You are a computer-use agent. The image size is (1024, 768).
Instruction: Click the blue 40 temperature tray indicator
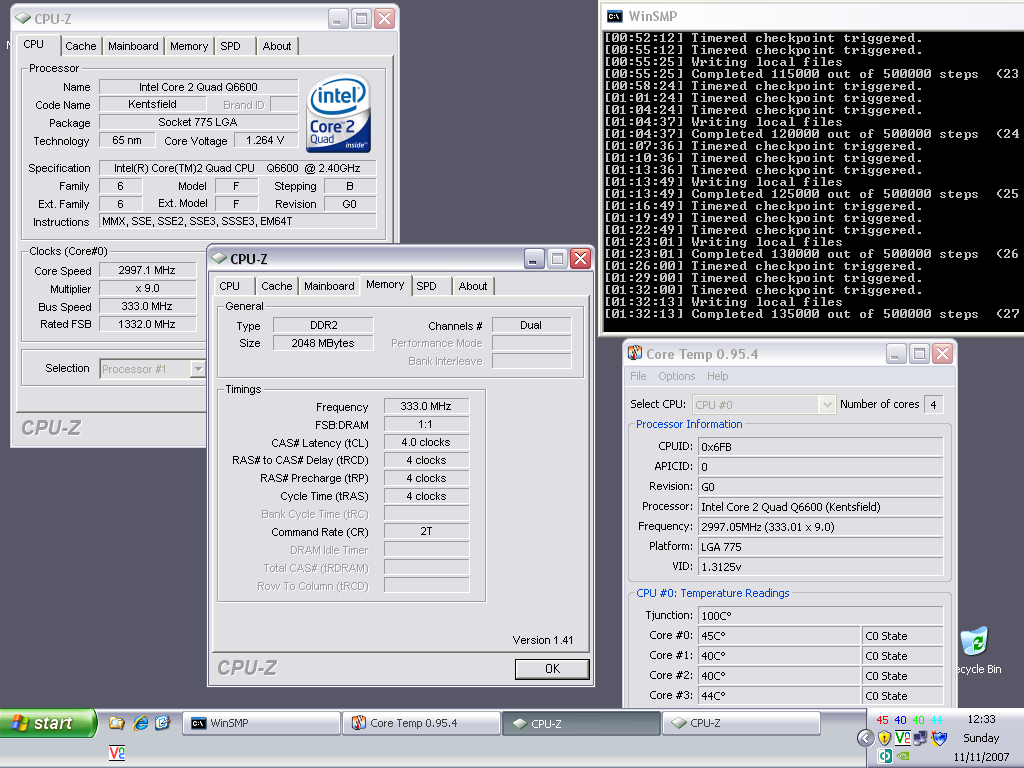click(901, 720)
